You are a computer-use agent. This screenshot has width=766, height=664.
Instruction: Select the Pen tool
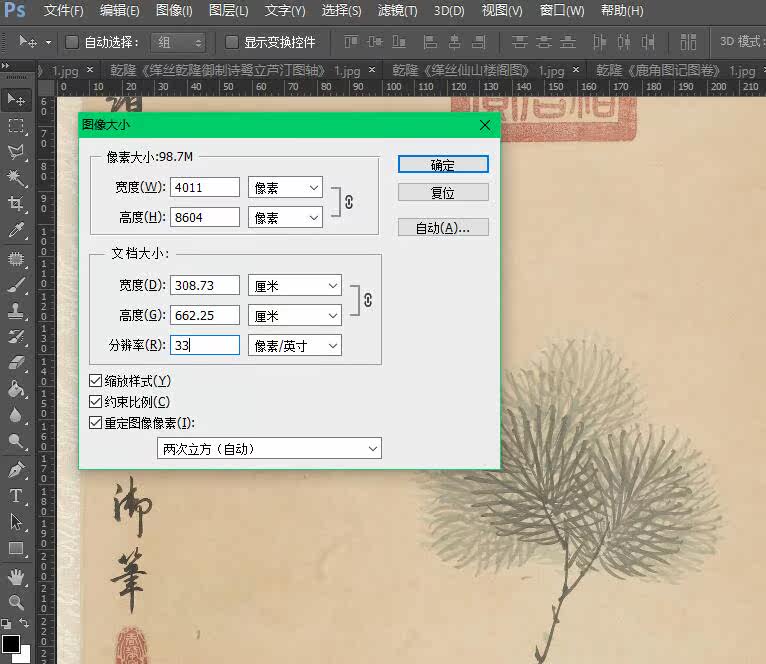[x=16, y=470]
